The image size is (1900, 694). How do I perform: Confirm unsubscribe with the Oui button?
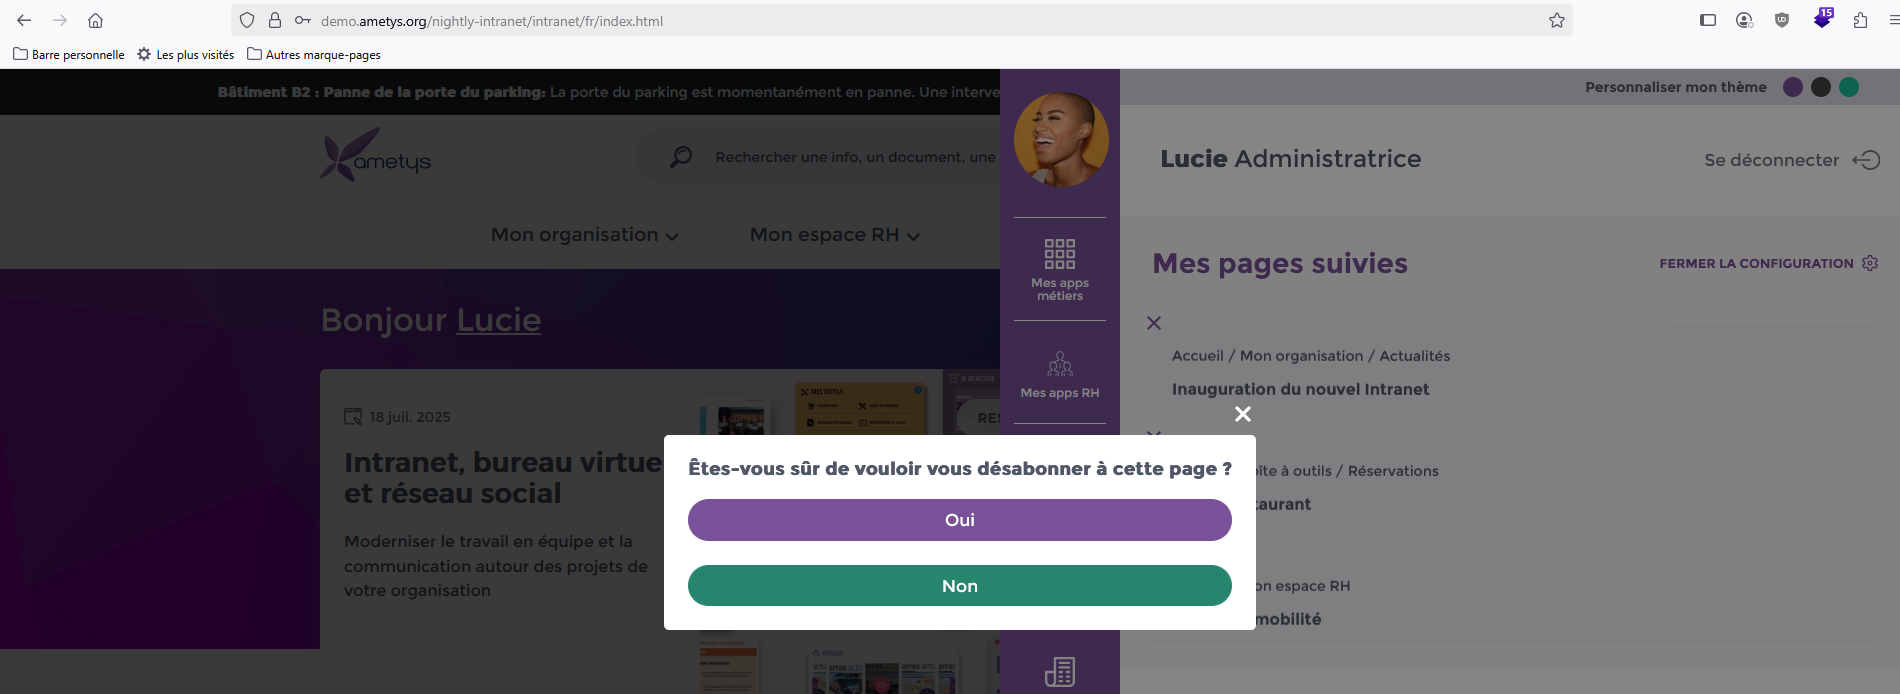pyautogui.click(x=959, y=520)
